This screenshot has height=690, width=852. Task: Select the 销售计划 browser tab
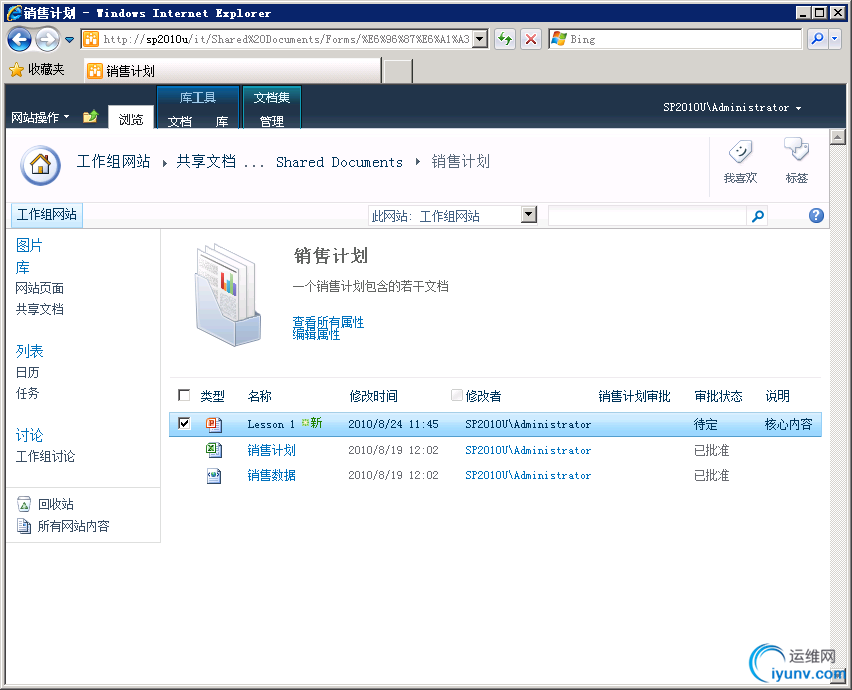pyautogui.click(x=233, y=71)
